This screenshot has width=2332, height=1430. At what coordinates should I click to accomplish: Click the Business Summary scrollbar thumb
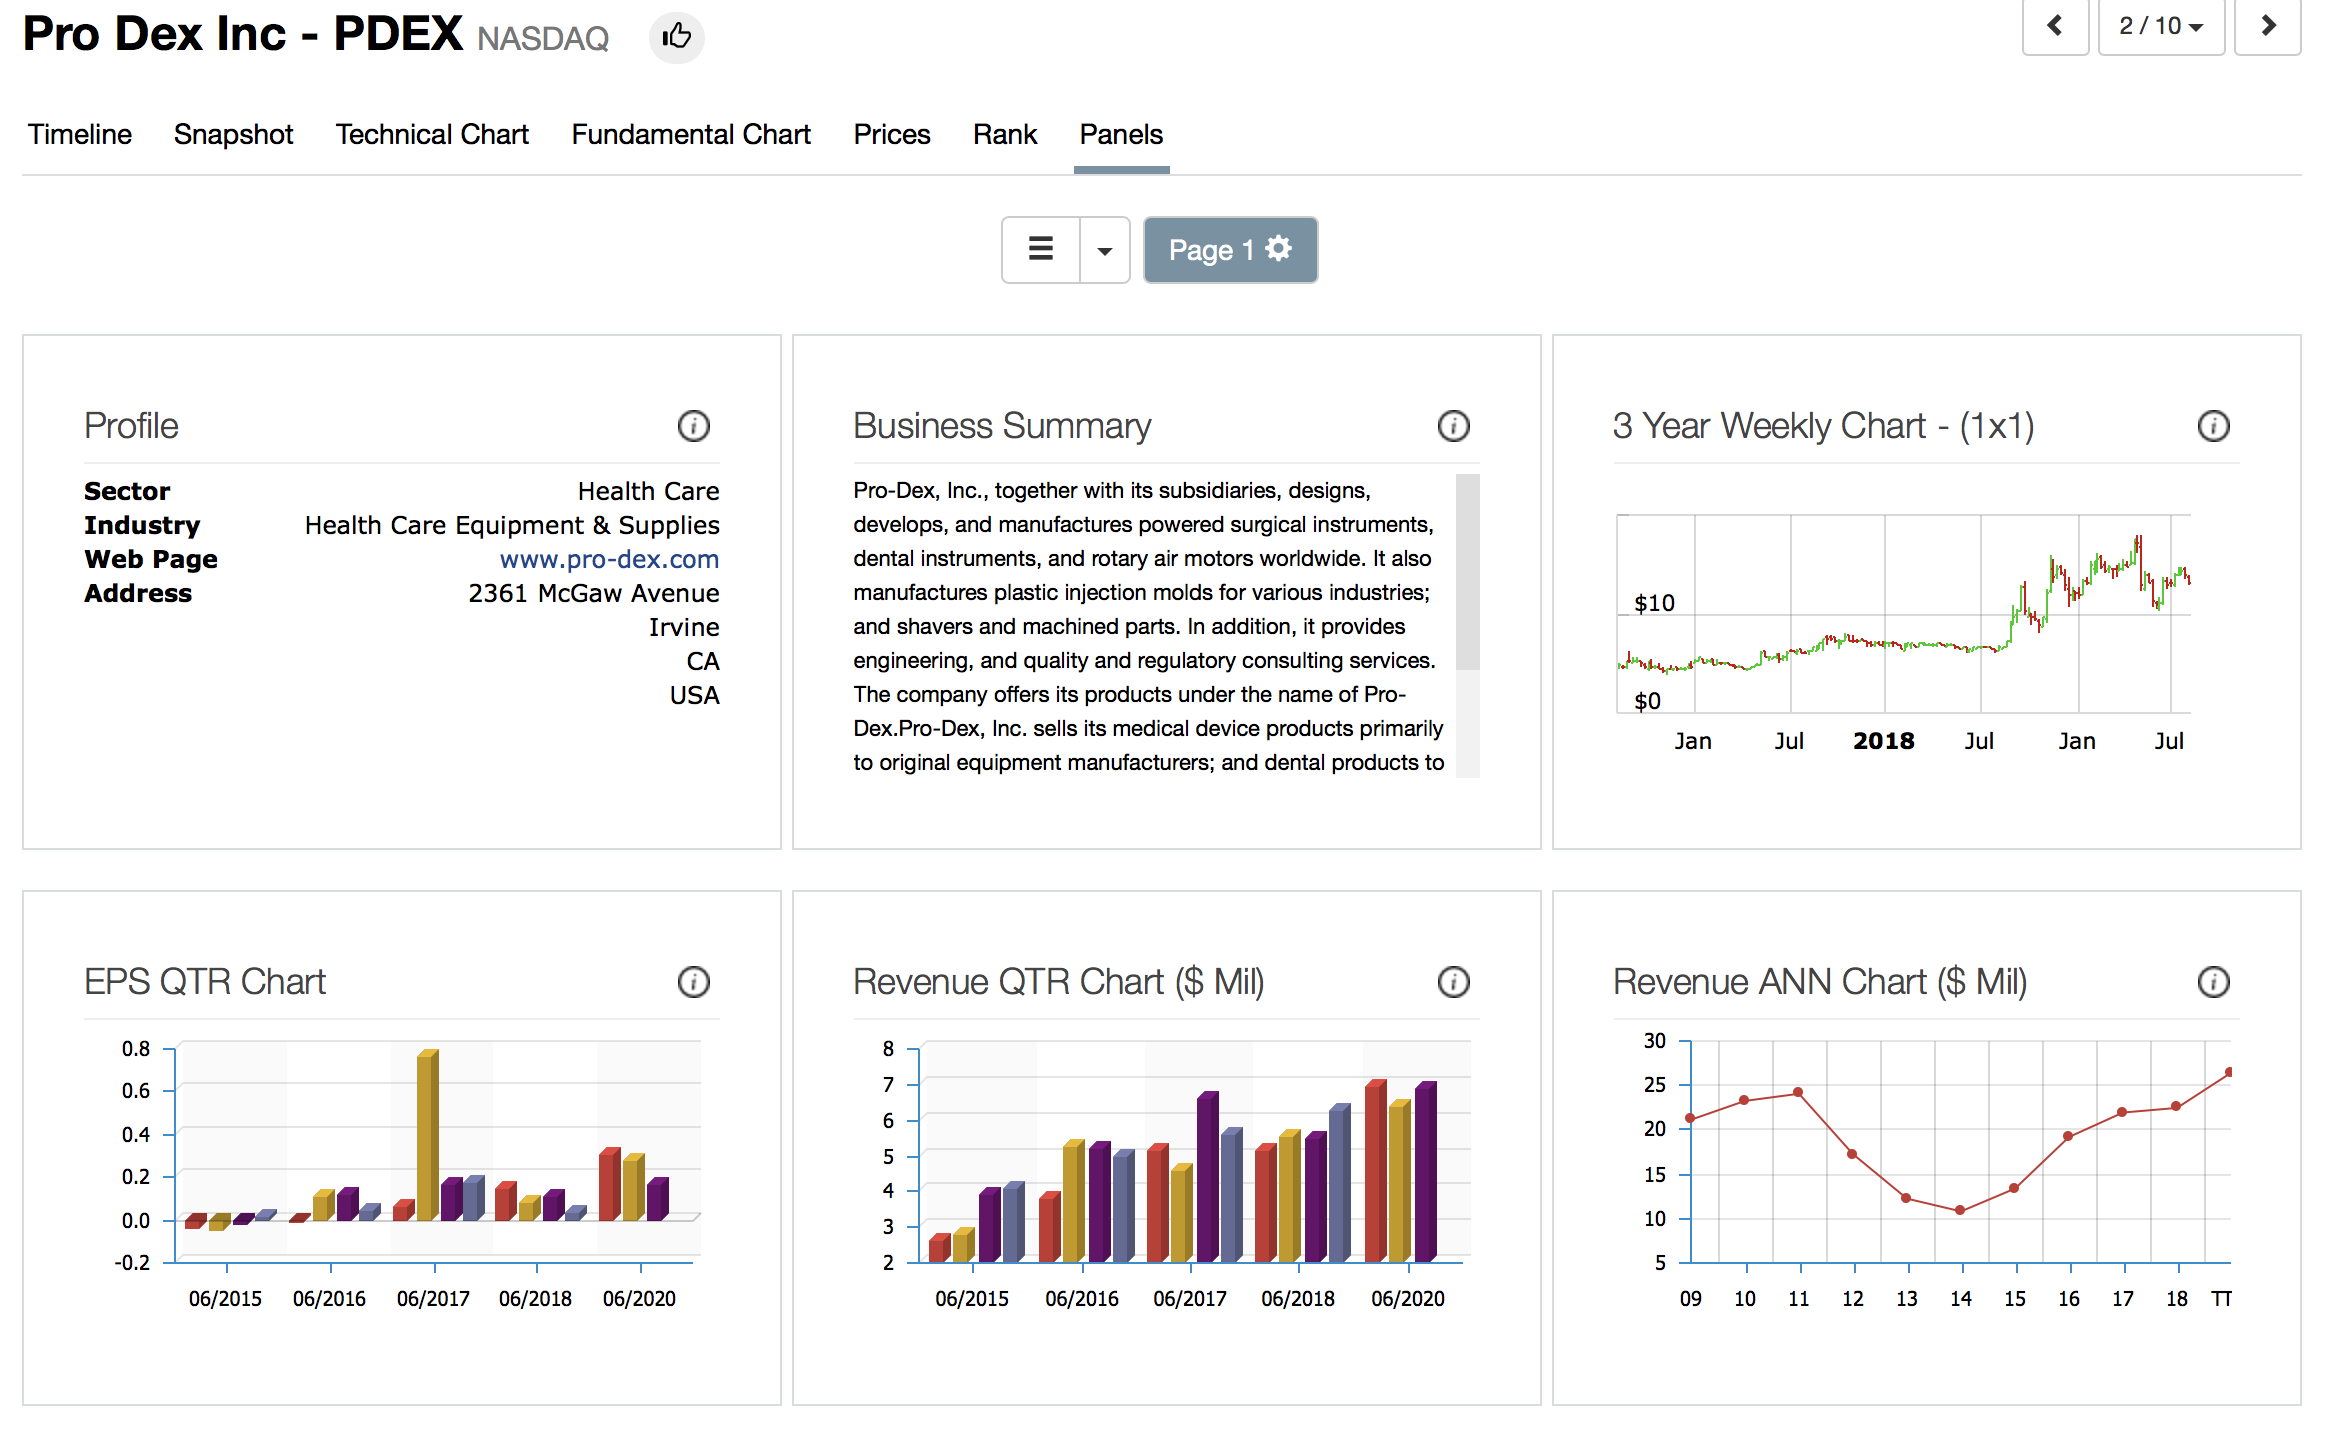pyautogui.click(x=1467, y=572)
